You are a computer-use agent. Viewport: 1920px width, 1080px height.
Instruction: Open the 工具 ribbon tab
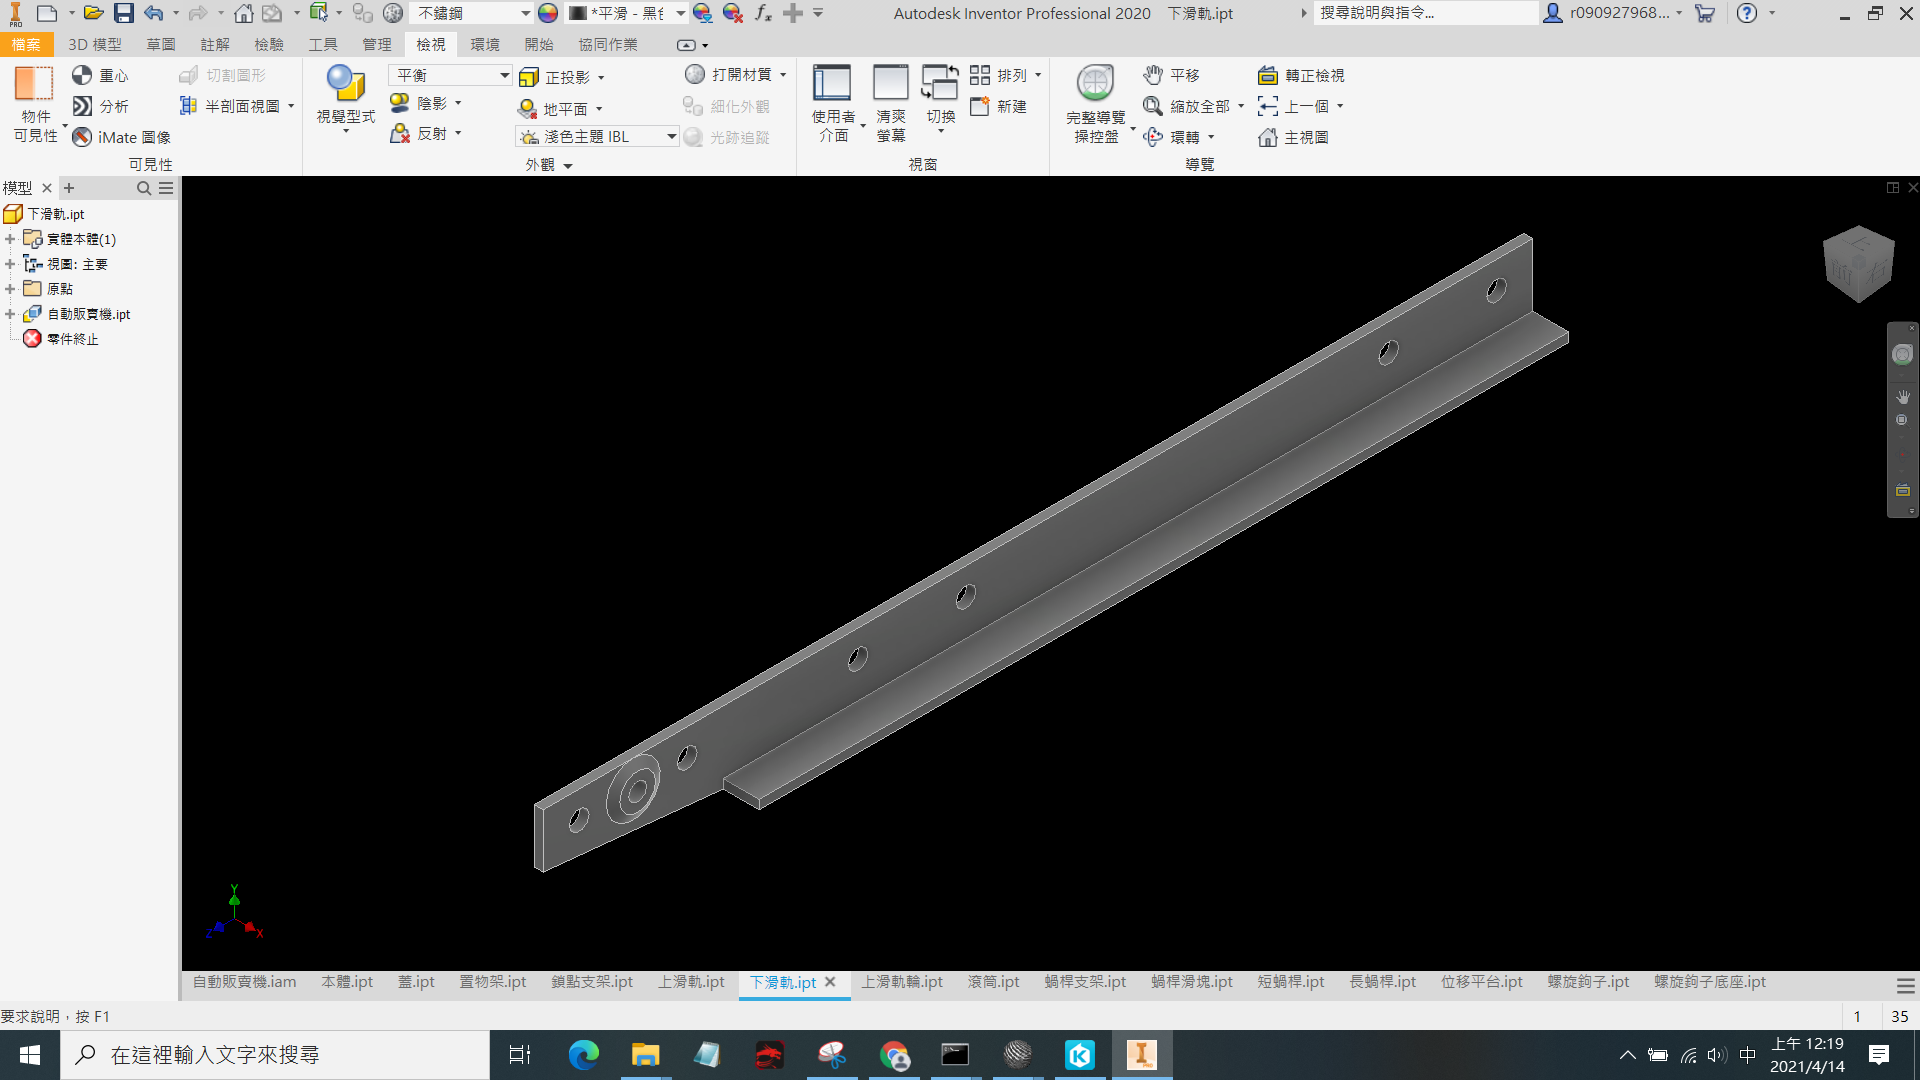point(323,45)
